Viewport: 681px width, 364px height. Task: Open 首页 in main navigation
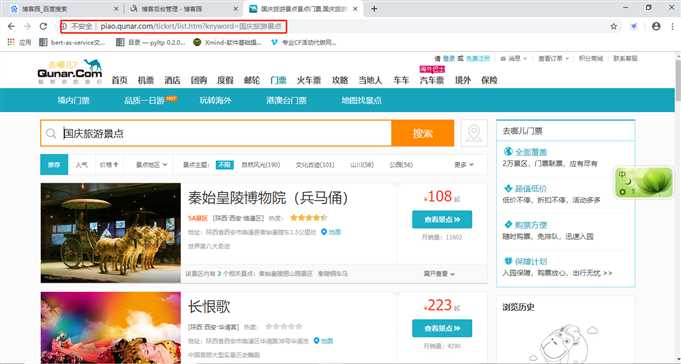[x=119, y=80]
